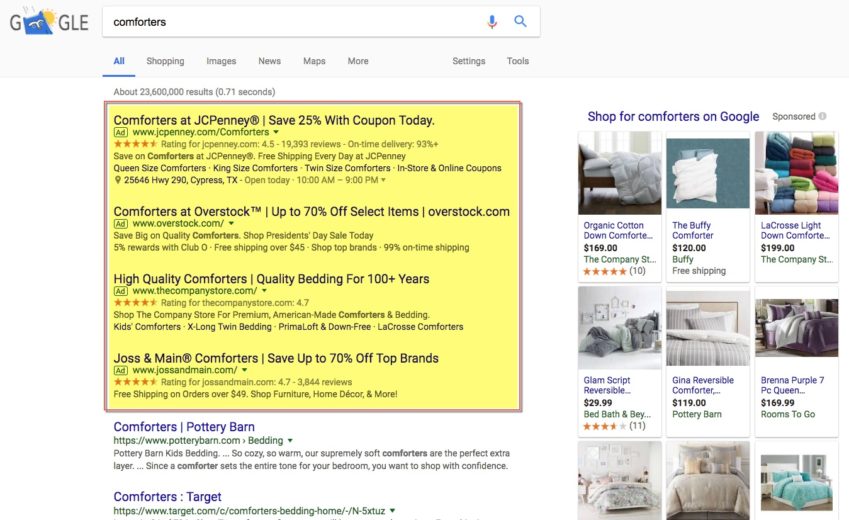Open Comforters | Pottery Barn result

tap(184, 427)
